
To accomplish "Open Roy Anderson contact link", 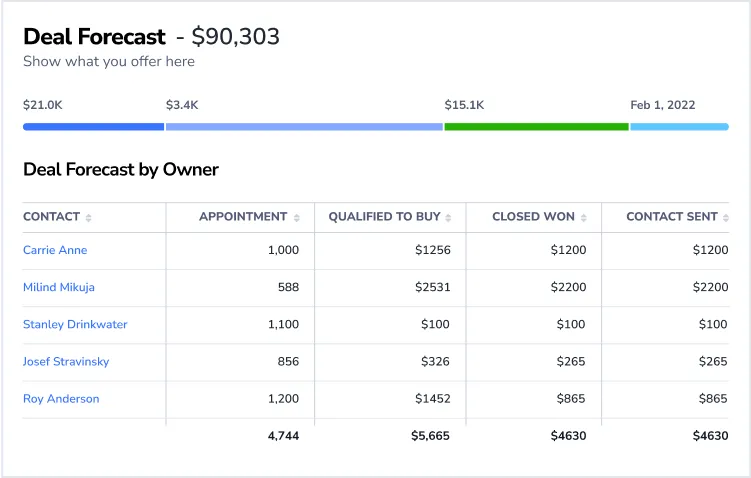I will coord(61,399).
